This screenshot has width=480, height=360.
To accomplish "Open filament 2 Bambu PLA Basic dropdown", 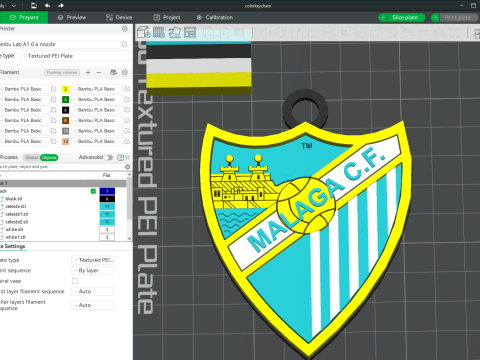I will 97,89.
